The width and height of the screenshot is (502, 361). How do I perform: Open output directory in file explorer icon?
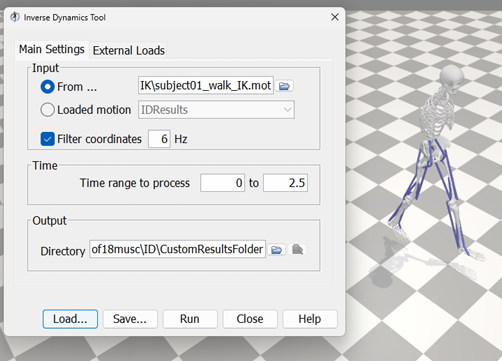[297, 249]
